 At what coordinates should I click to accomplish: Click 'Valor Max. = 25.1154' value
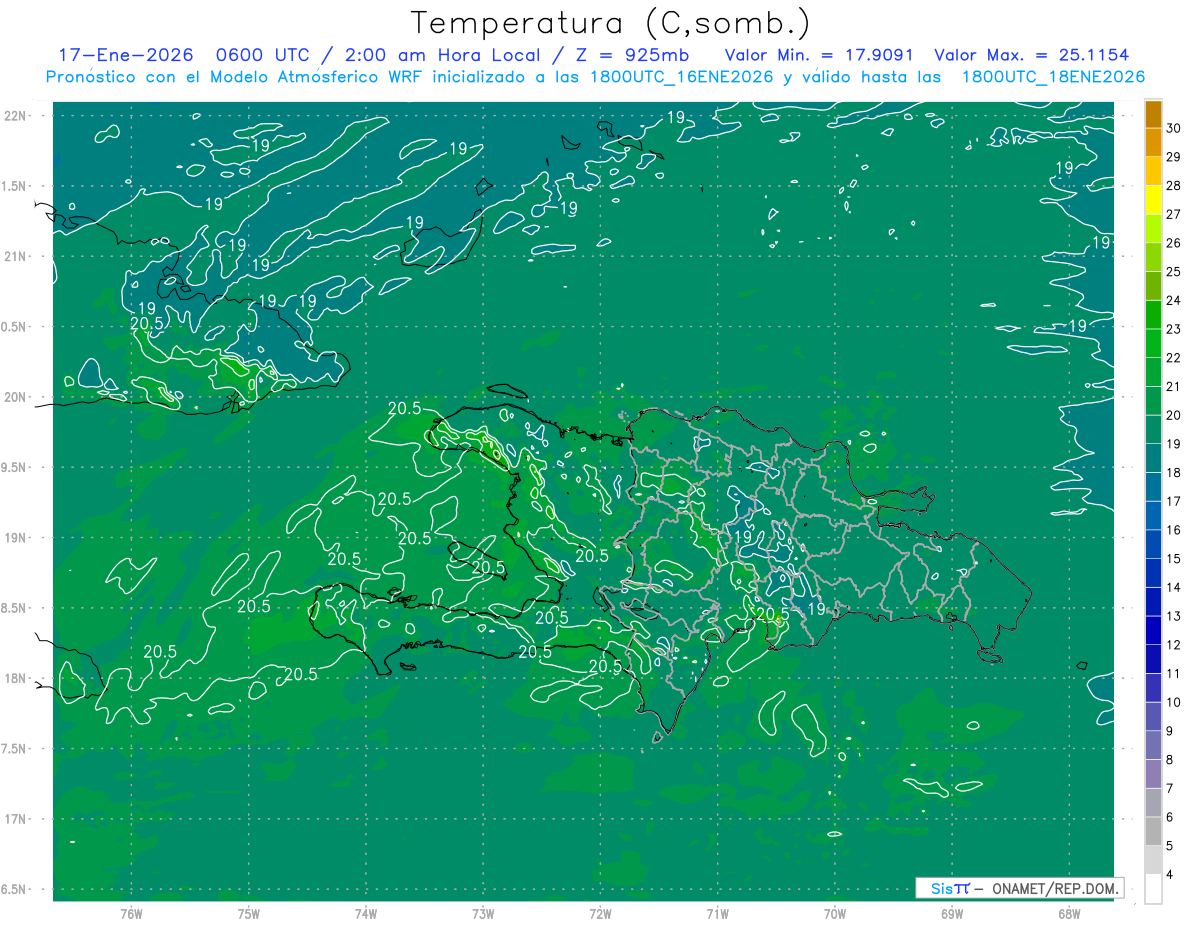coord(1031,55)
